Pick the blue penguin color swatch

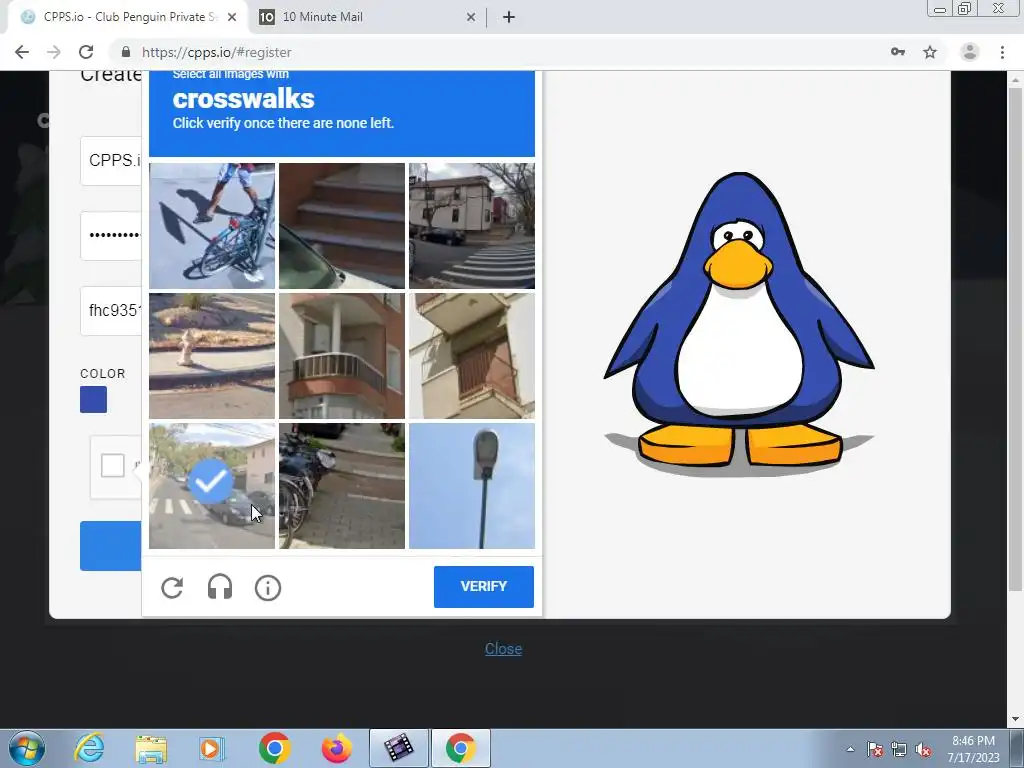(93, 400)
